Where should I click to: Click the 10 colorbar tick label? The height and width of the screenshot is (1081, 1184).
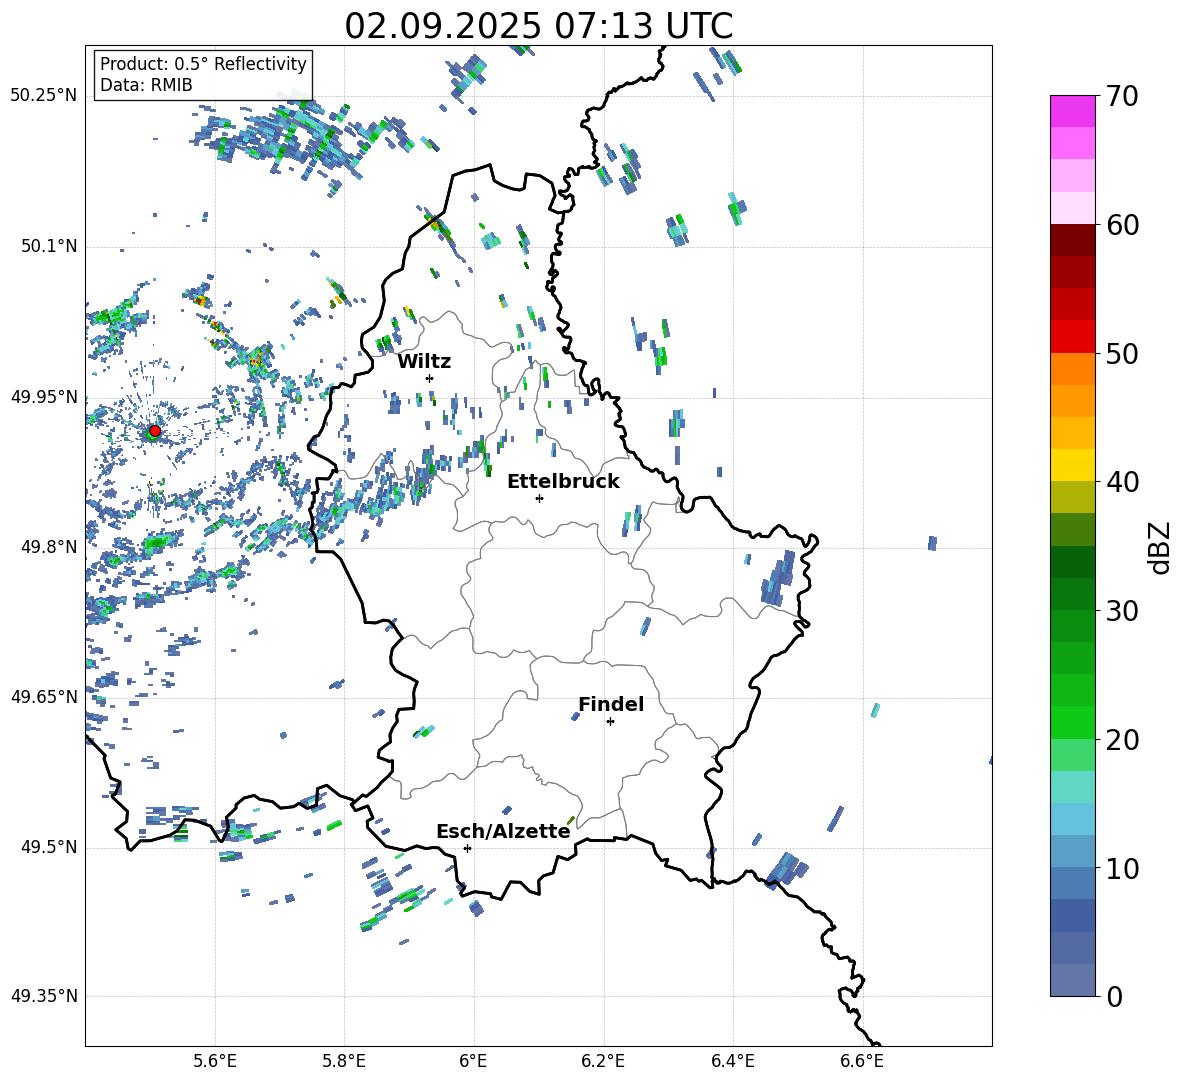point(1122,868)
